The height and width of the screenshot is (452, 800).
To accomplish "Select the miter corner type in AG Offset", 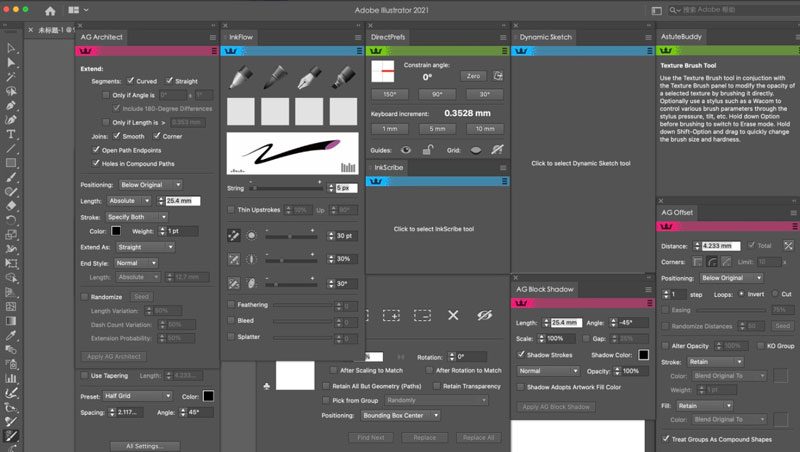I will [697, 262].
